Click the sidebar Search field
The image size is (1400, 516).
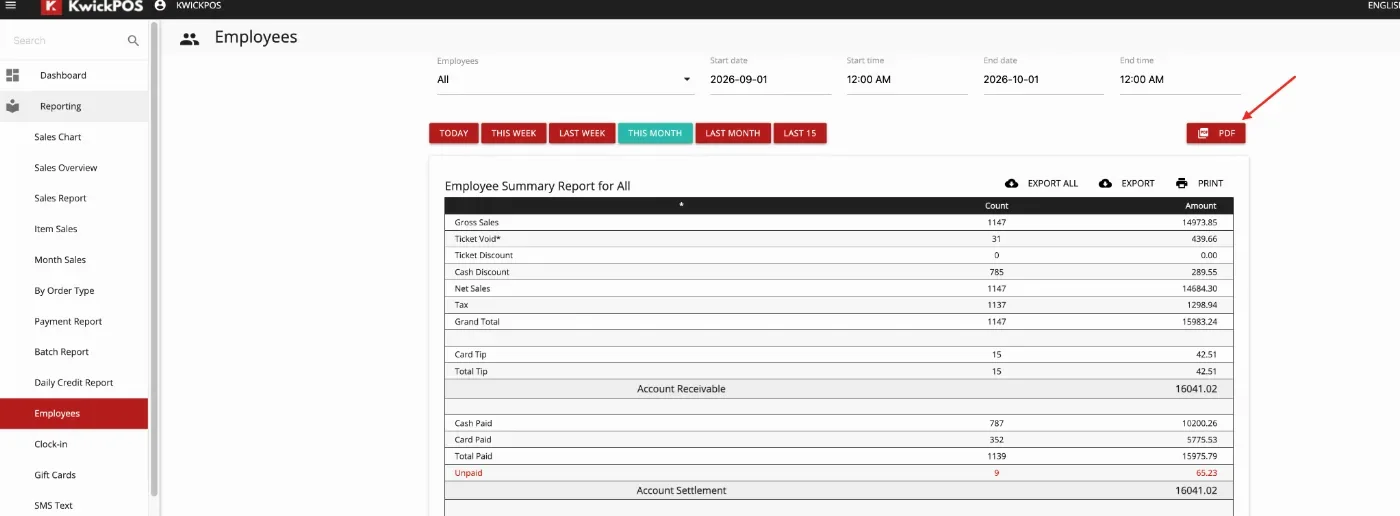pyautogui.click(x=66, y=41)
